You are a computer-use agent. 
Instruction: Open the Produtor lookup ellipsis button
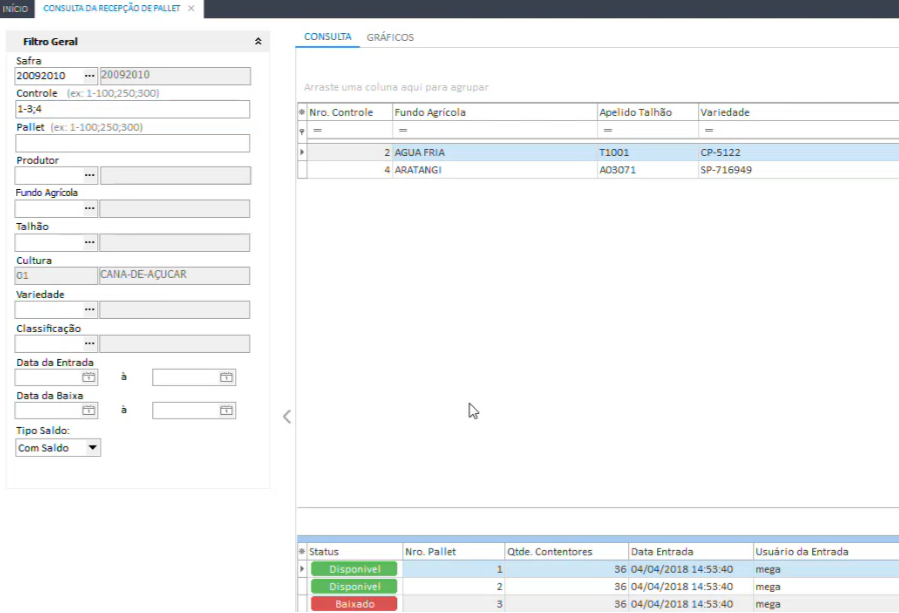89,175
